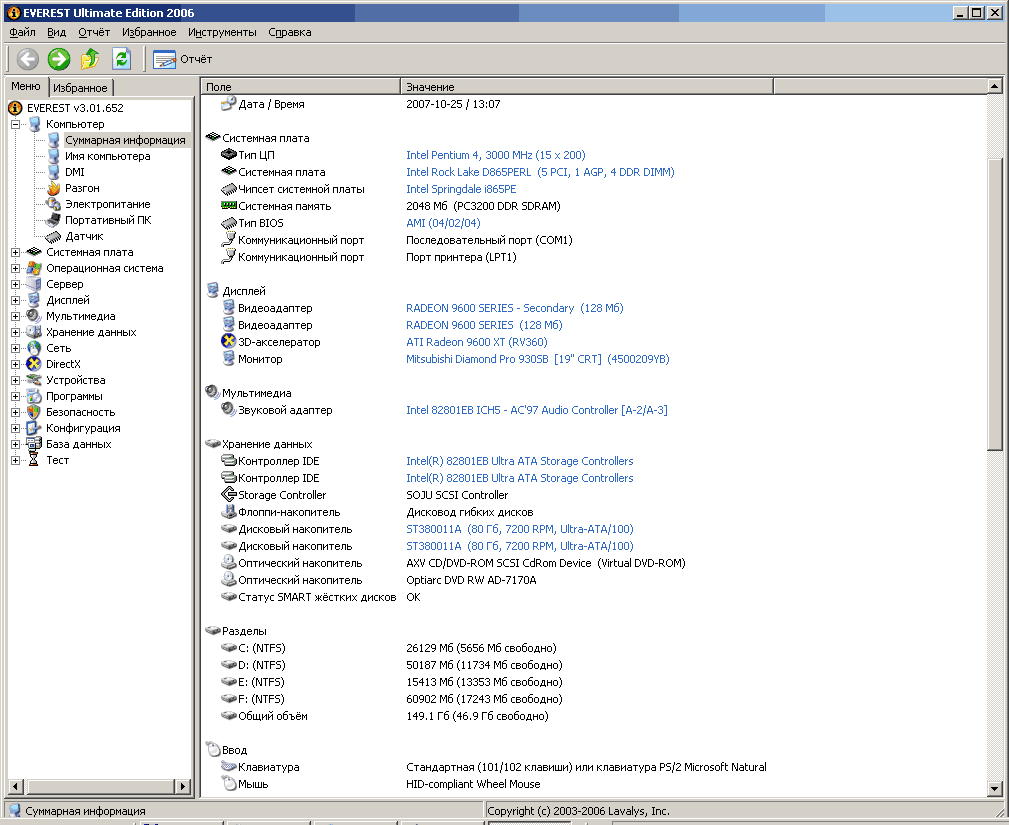Open the Intel Pentium 4, 3000 MHz link

pyautogui.click(x=495, y=154)
